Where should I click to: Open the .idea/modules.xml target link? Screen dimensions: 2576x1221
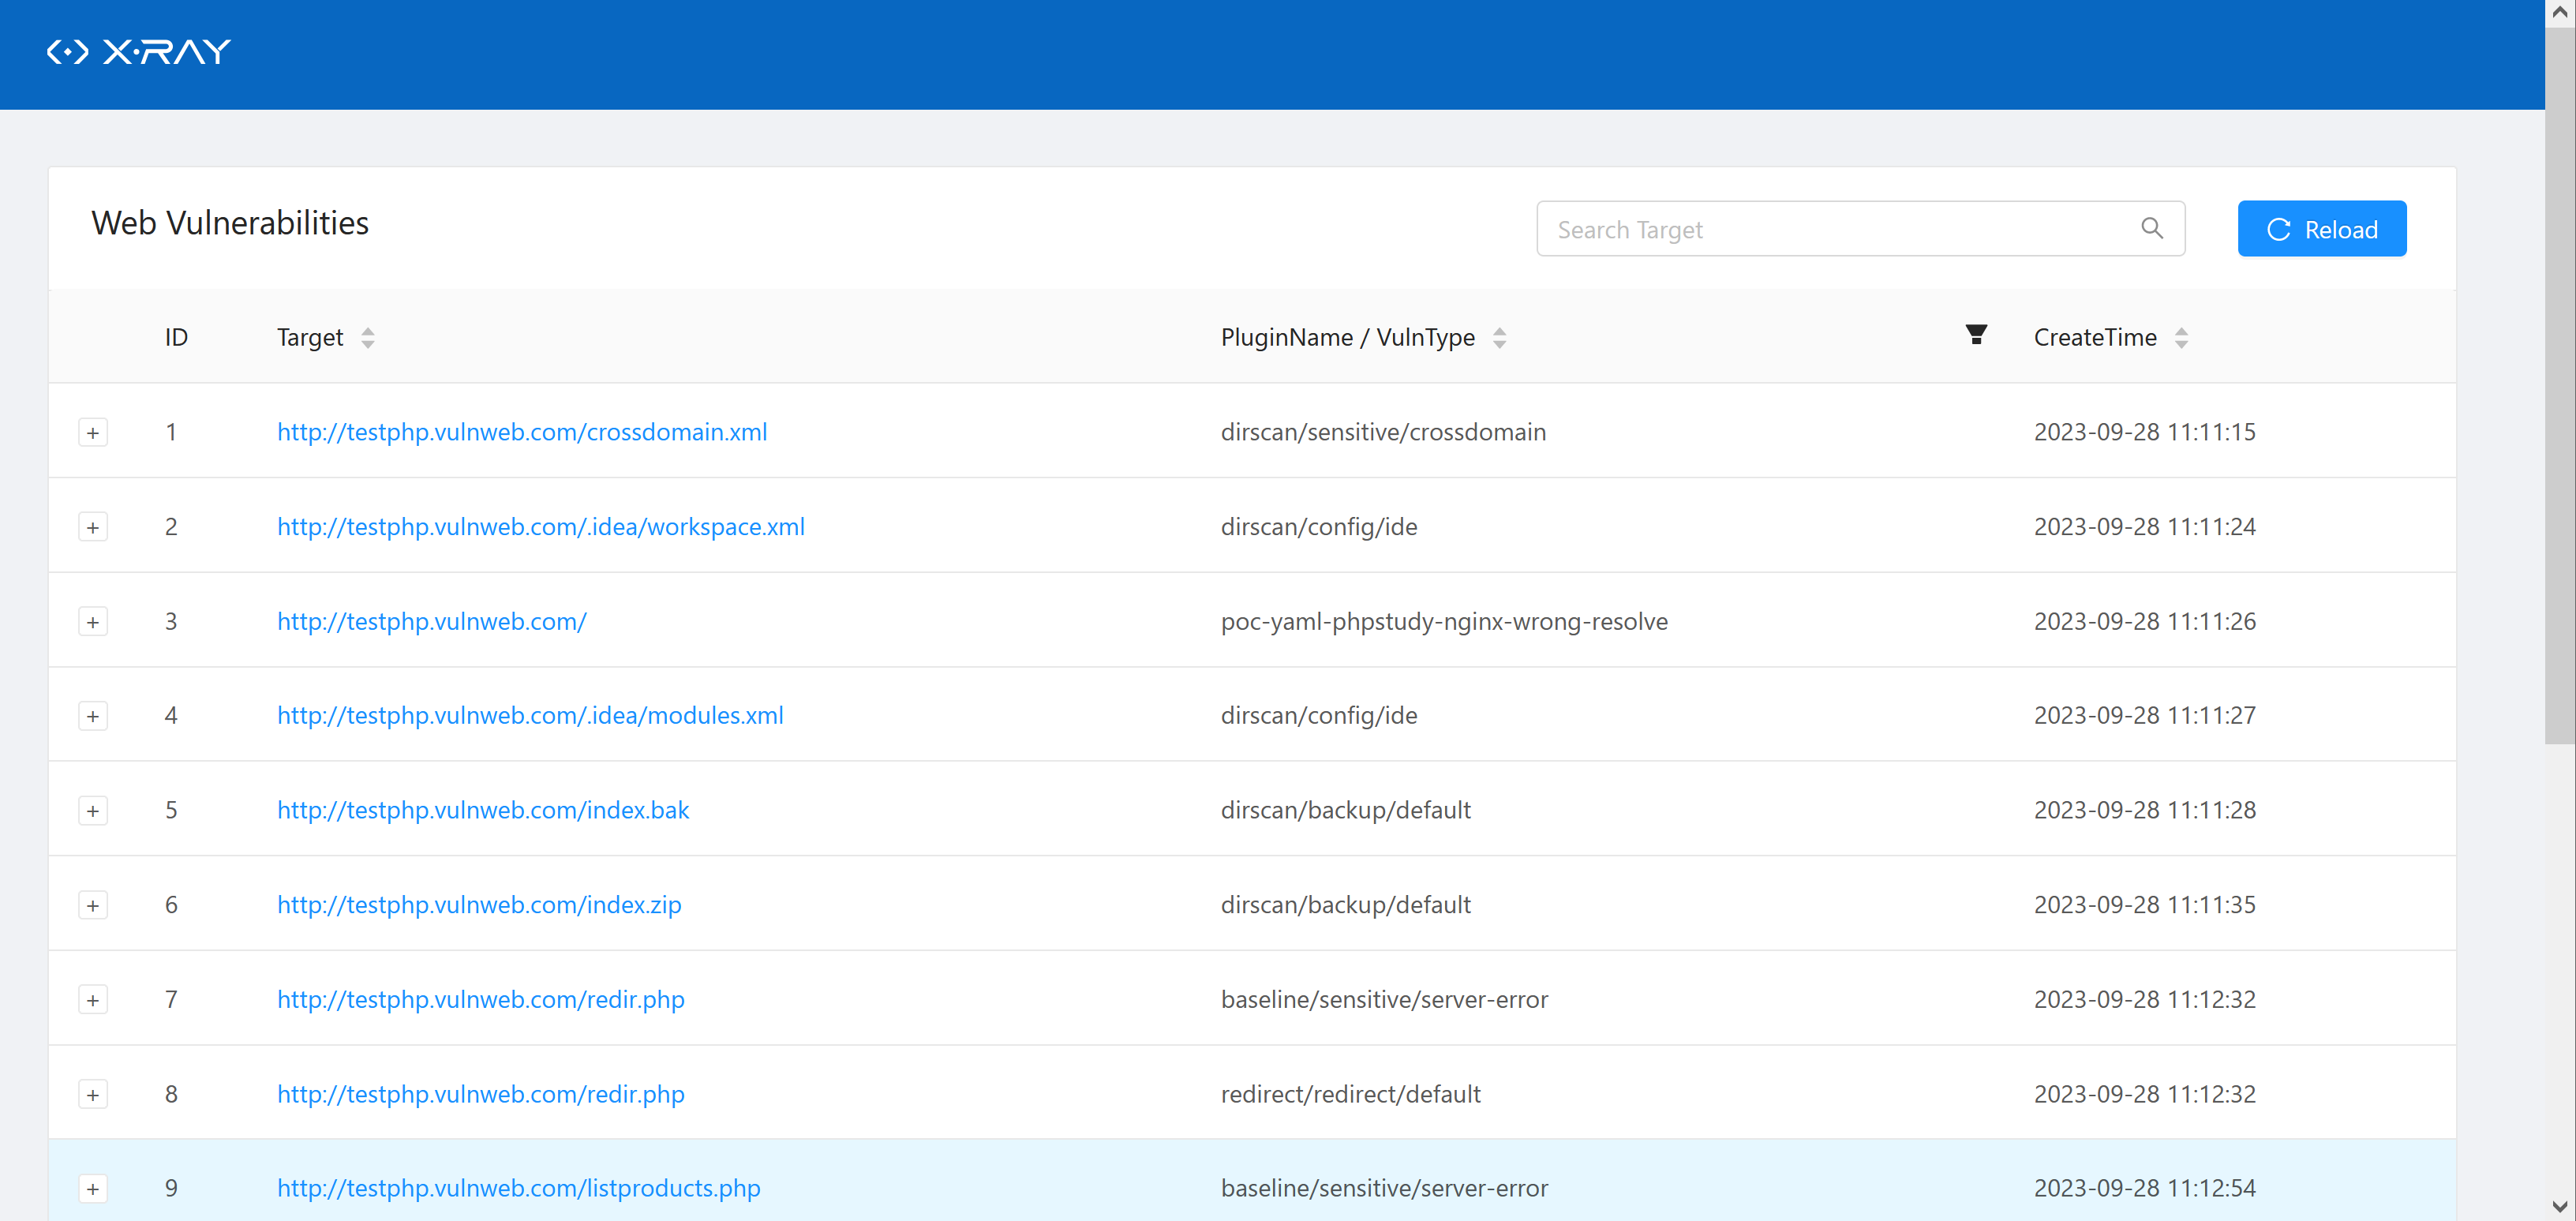point(530,715)
